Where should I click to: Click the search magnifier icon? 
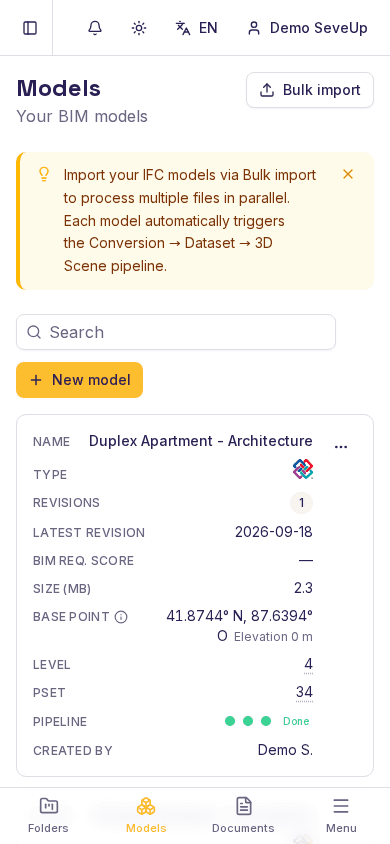(x=34, y=332)
